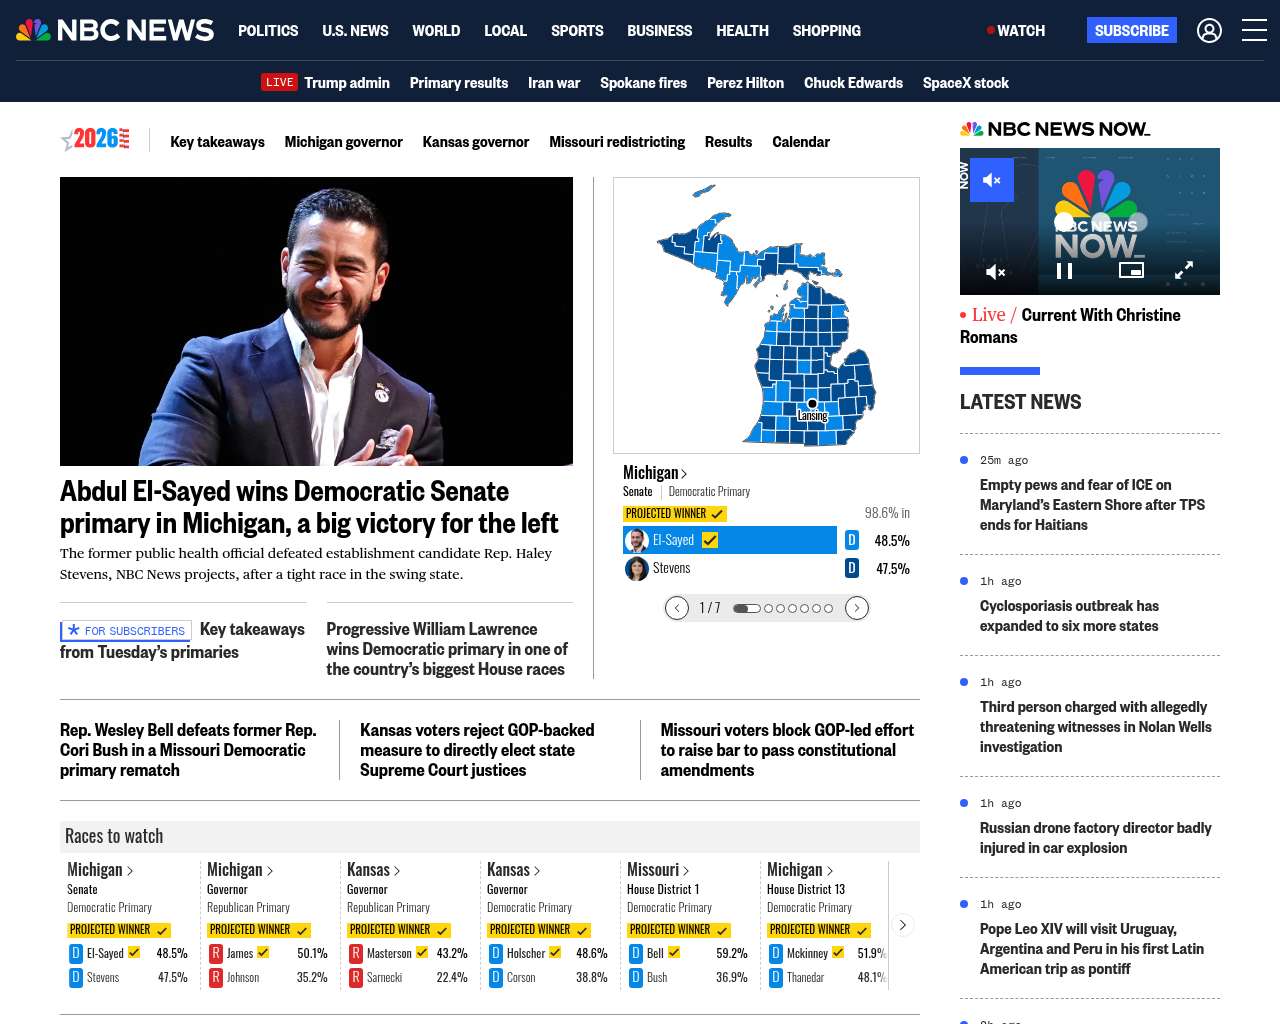The image size is (1280, 1024).
Task: Read Kansas voters reject GOP-backed measure story
Action: pyautogui.click(x=477, y=750)
